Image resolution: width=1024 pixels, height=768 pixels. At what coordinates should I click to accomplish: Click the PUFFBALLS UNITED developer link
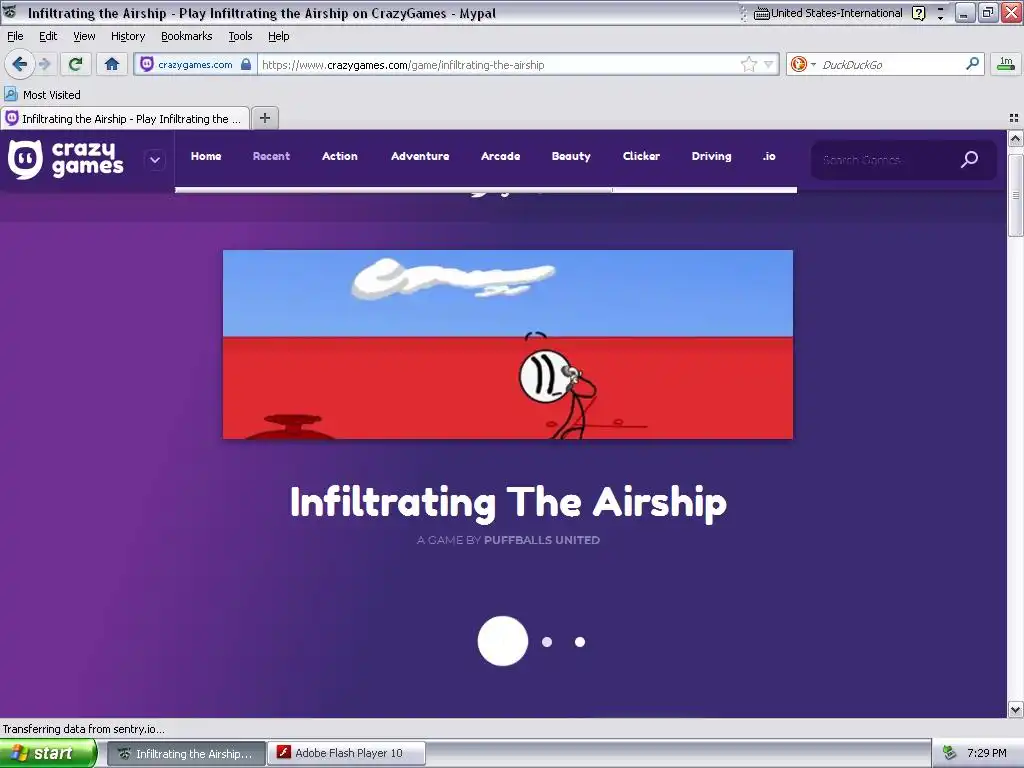[541, 540]
